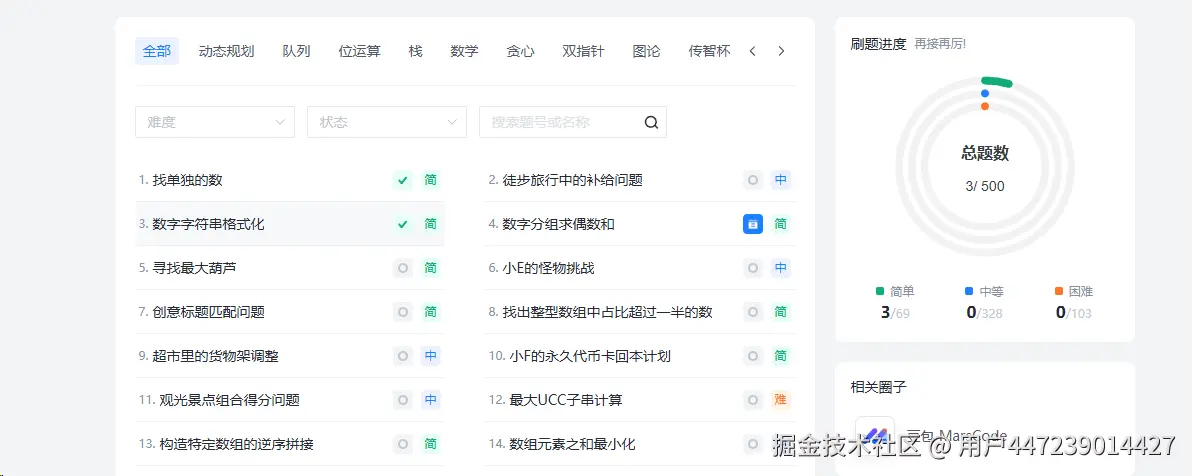
Task: Click the 简 difficulty tag on 找单独的数
Action: tap(431, 180)
